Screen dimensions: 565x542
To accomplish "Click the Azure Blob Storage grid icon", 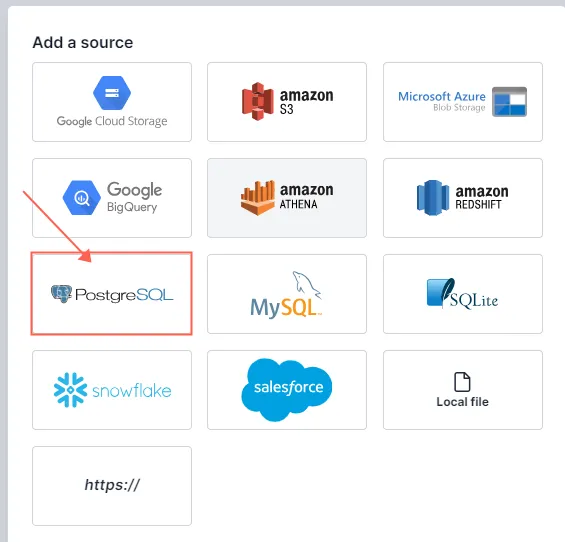I will click(509, 102).
